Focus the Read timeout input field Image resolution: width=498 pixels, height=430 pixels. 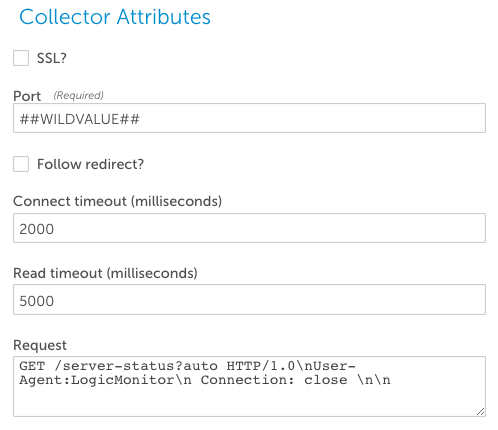249,299
